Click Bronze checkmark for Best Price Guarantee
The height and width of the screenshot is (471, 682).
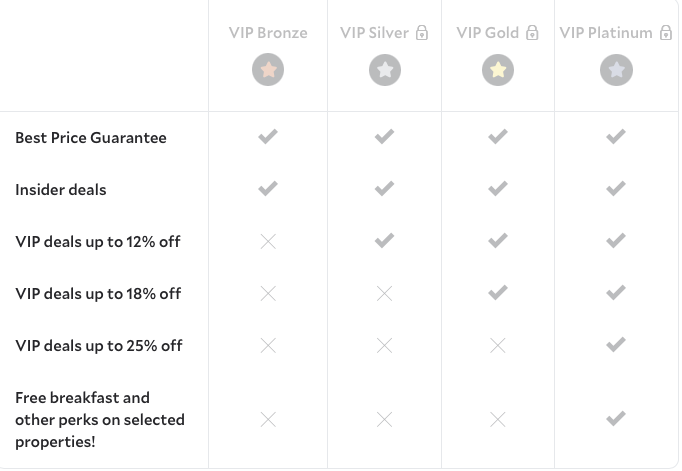267,137
